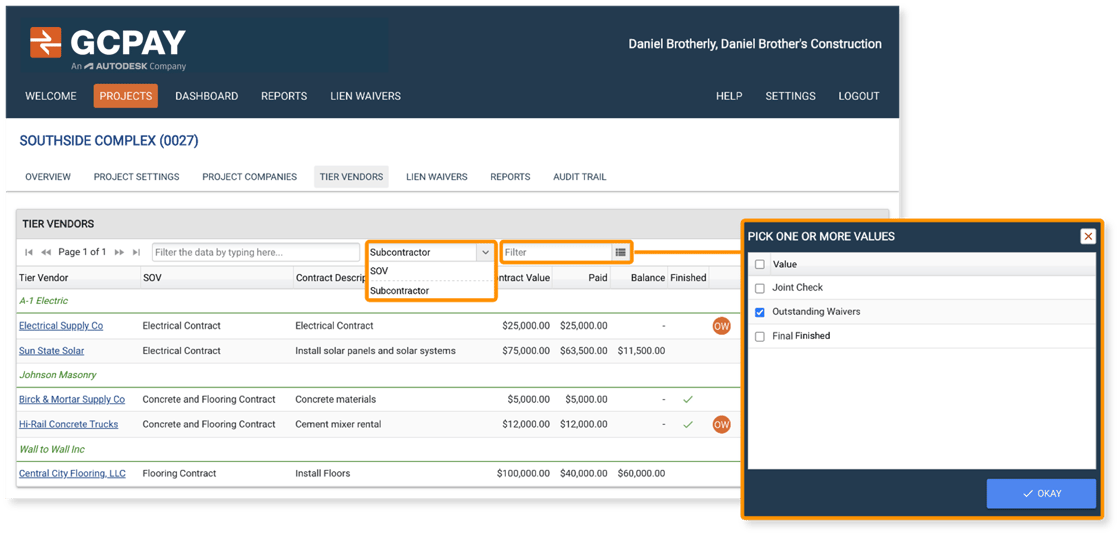The height and width of the screenshot is (536, 1120).
Task: Click the GCPay logo icon
Action: [x=46, y=42]
